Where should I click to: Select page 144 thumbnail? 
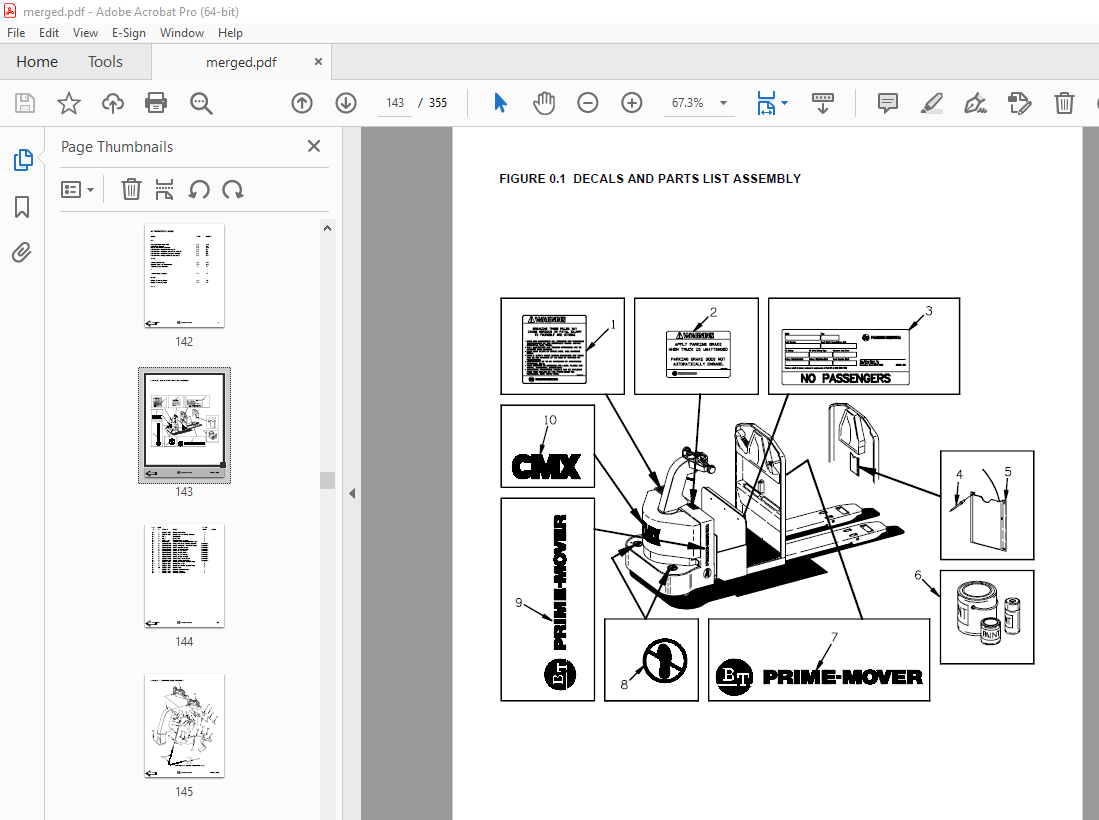point(184,575)
